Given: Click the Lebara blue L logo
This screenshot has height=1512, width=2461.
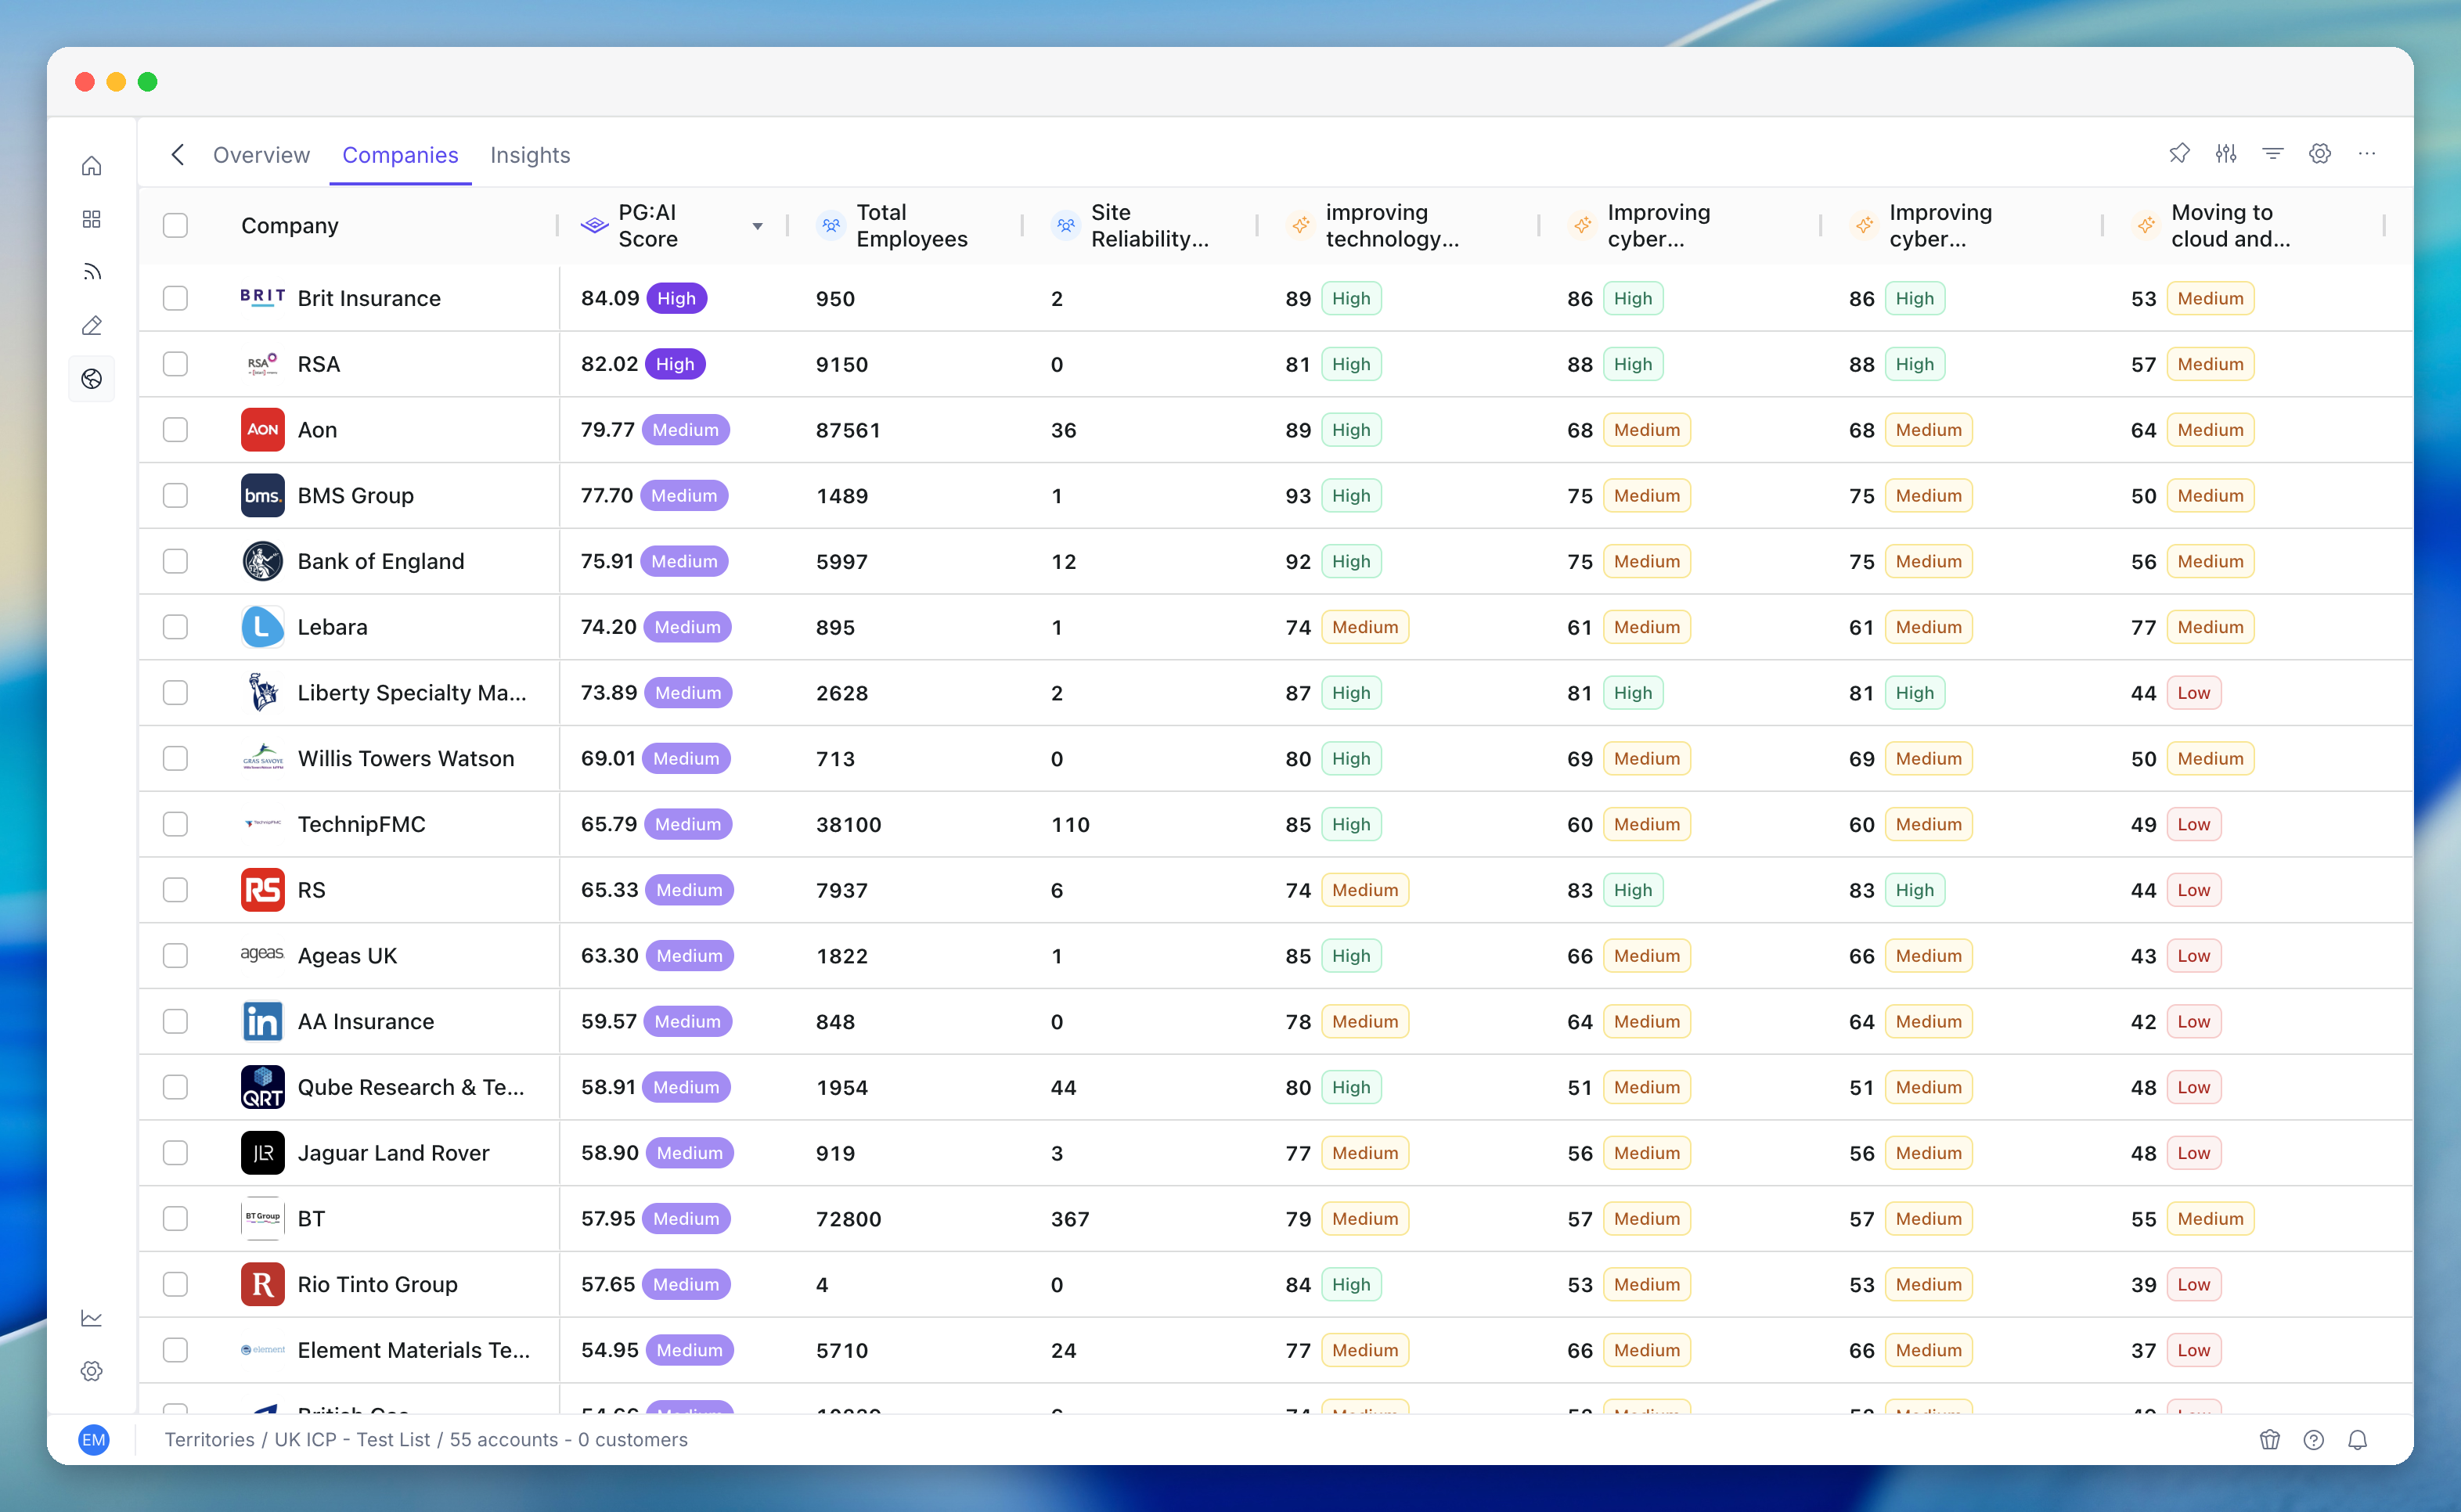Looking at the screenshot, I should pos(262,627).
